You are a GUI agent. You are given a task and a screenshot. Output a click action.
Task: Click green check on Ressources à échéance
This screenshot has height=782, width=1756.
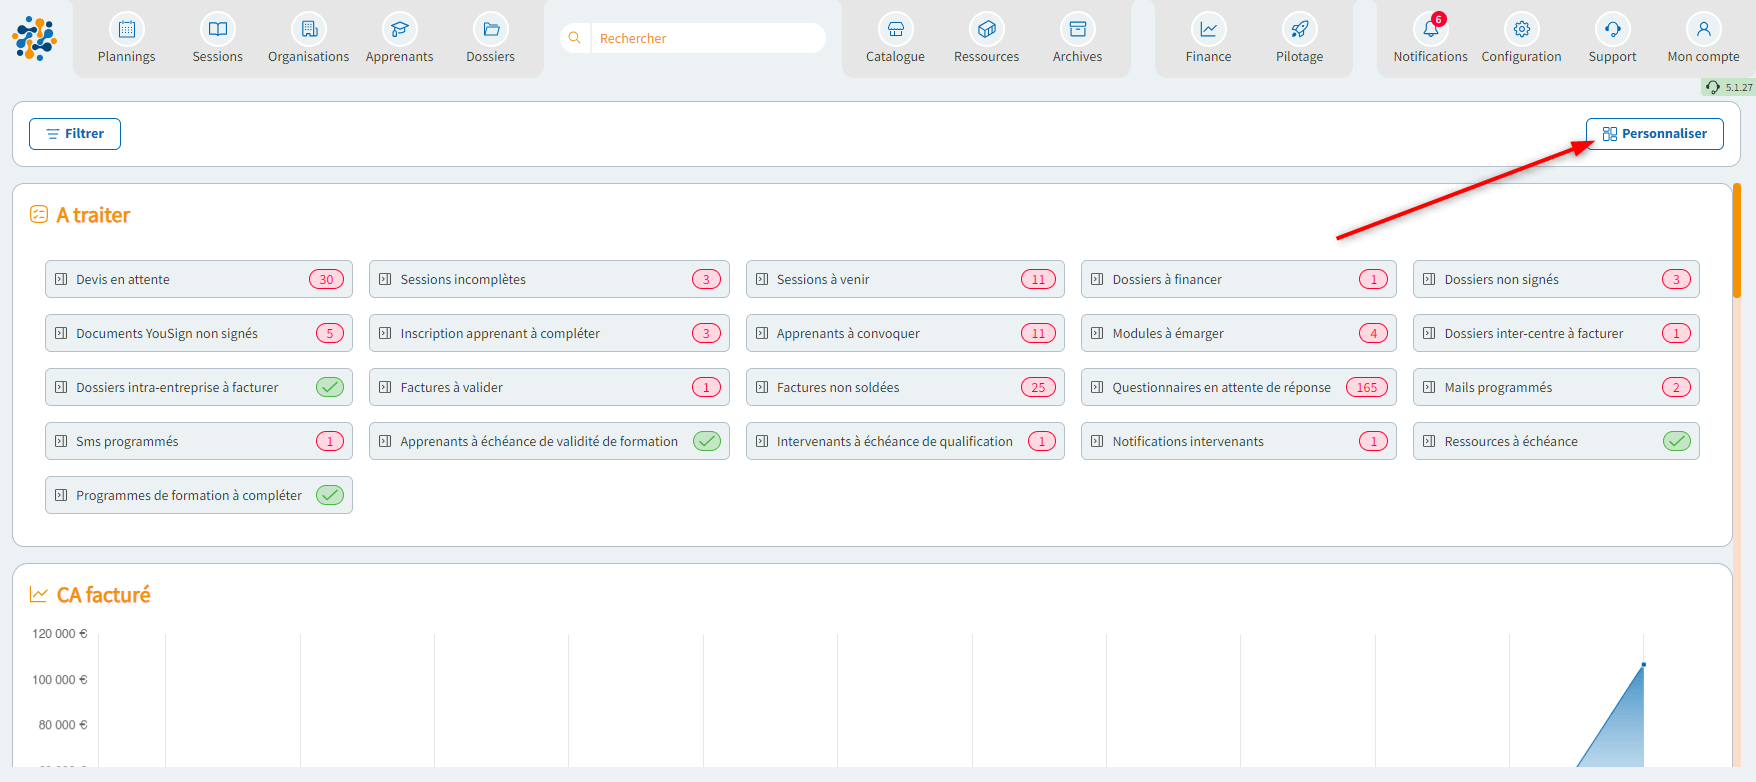[x=1676, y=441]
